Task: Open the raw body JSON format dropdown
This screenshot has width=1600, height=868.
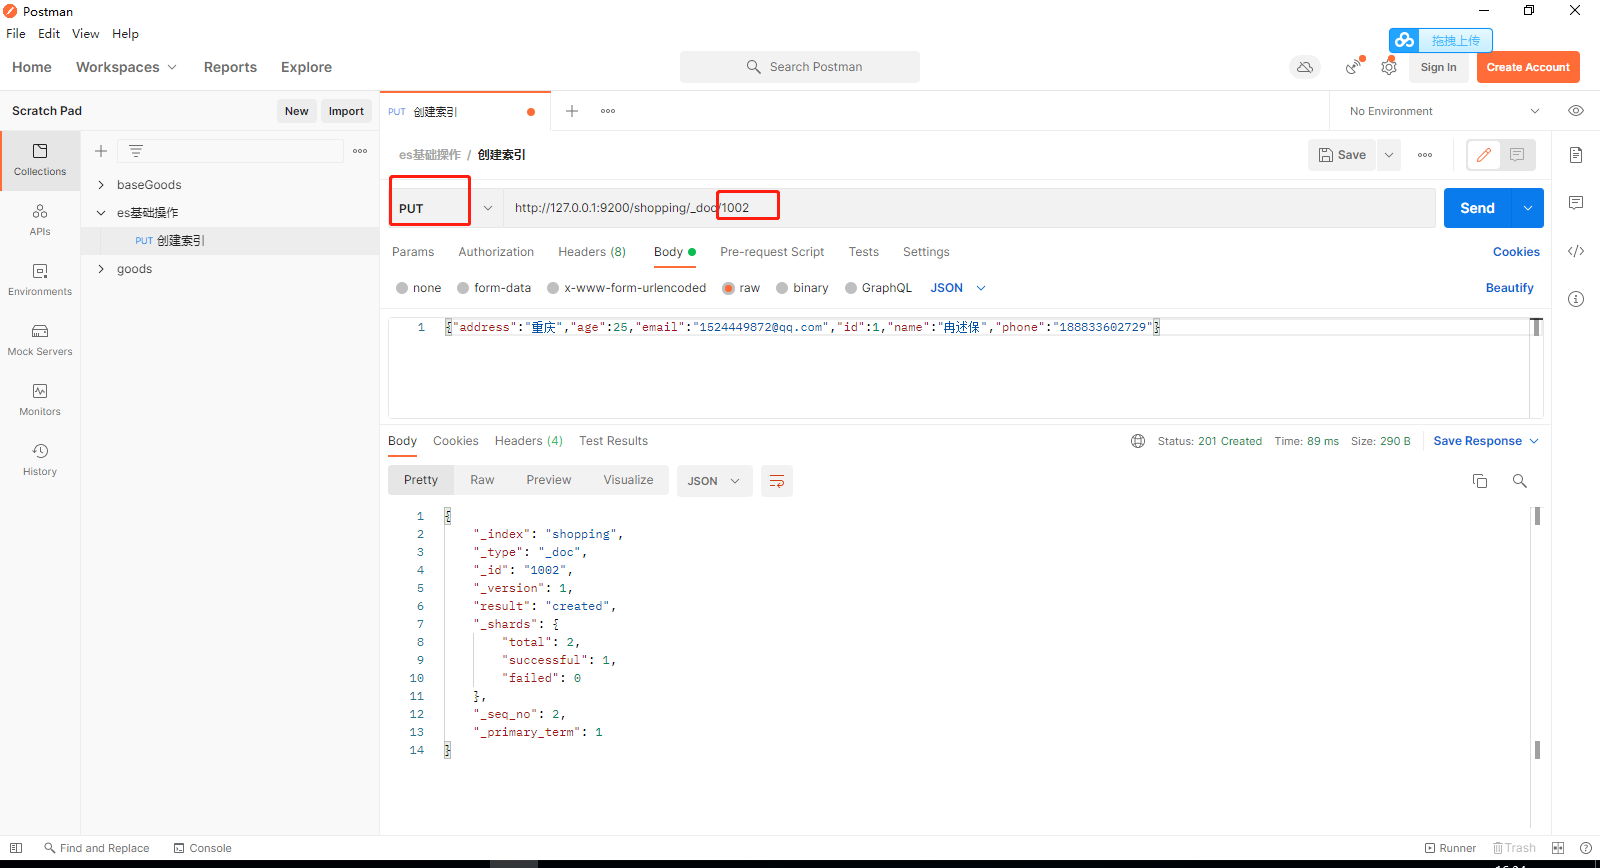Action: coord(958,288)
